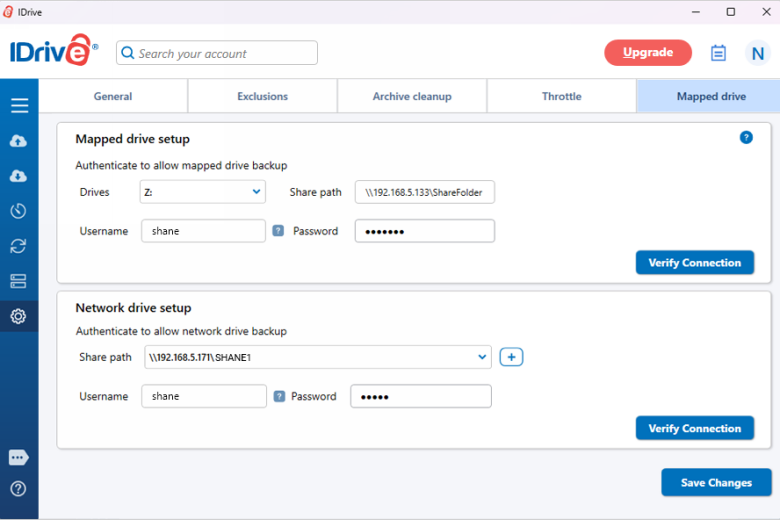Click network drive Username field

[x=204, y=396]
